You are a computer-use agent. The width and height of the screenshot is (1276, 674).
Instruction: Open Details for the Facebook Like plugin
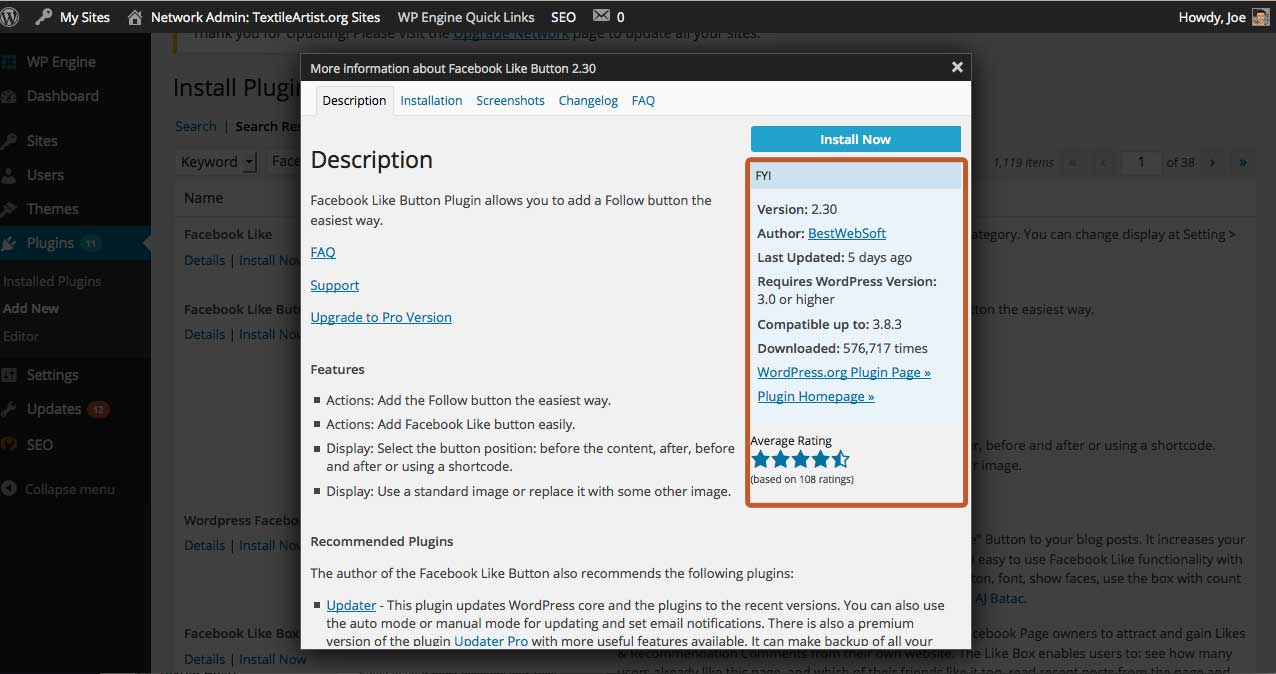pyautogui.click(x=204, y=260)
